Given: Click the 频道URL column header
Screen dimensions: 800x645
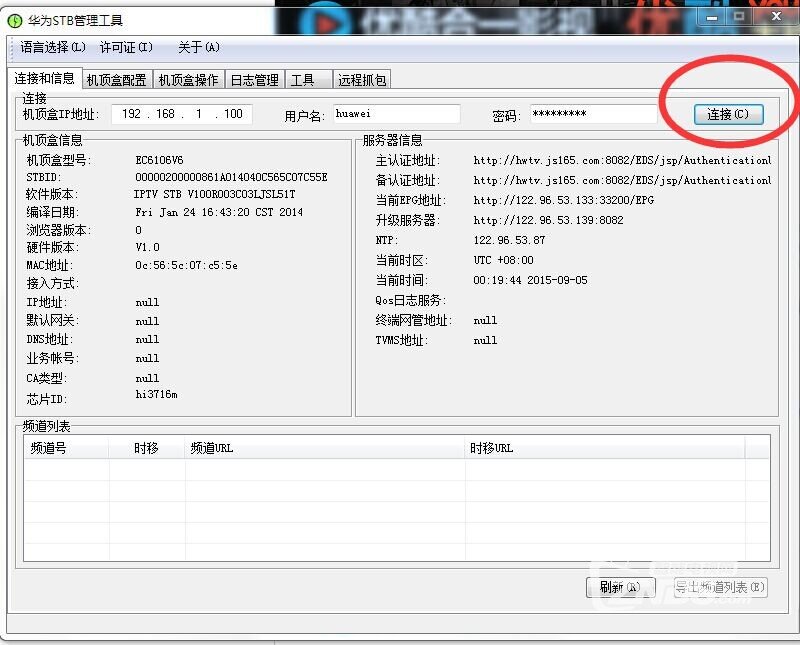Looking at the screenshot, I should [324, 449].
